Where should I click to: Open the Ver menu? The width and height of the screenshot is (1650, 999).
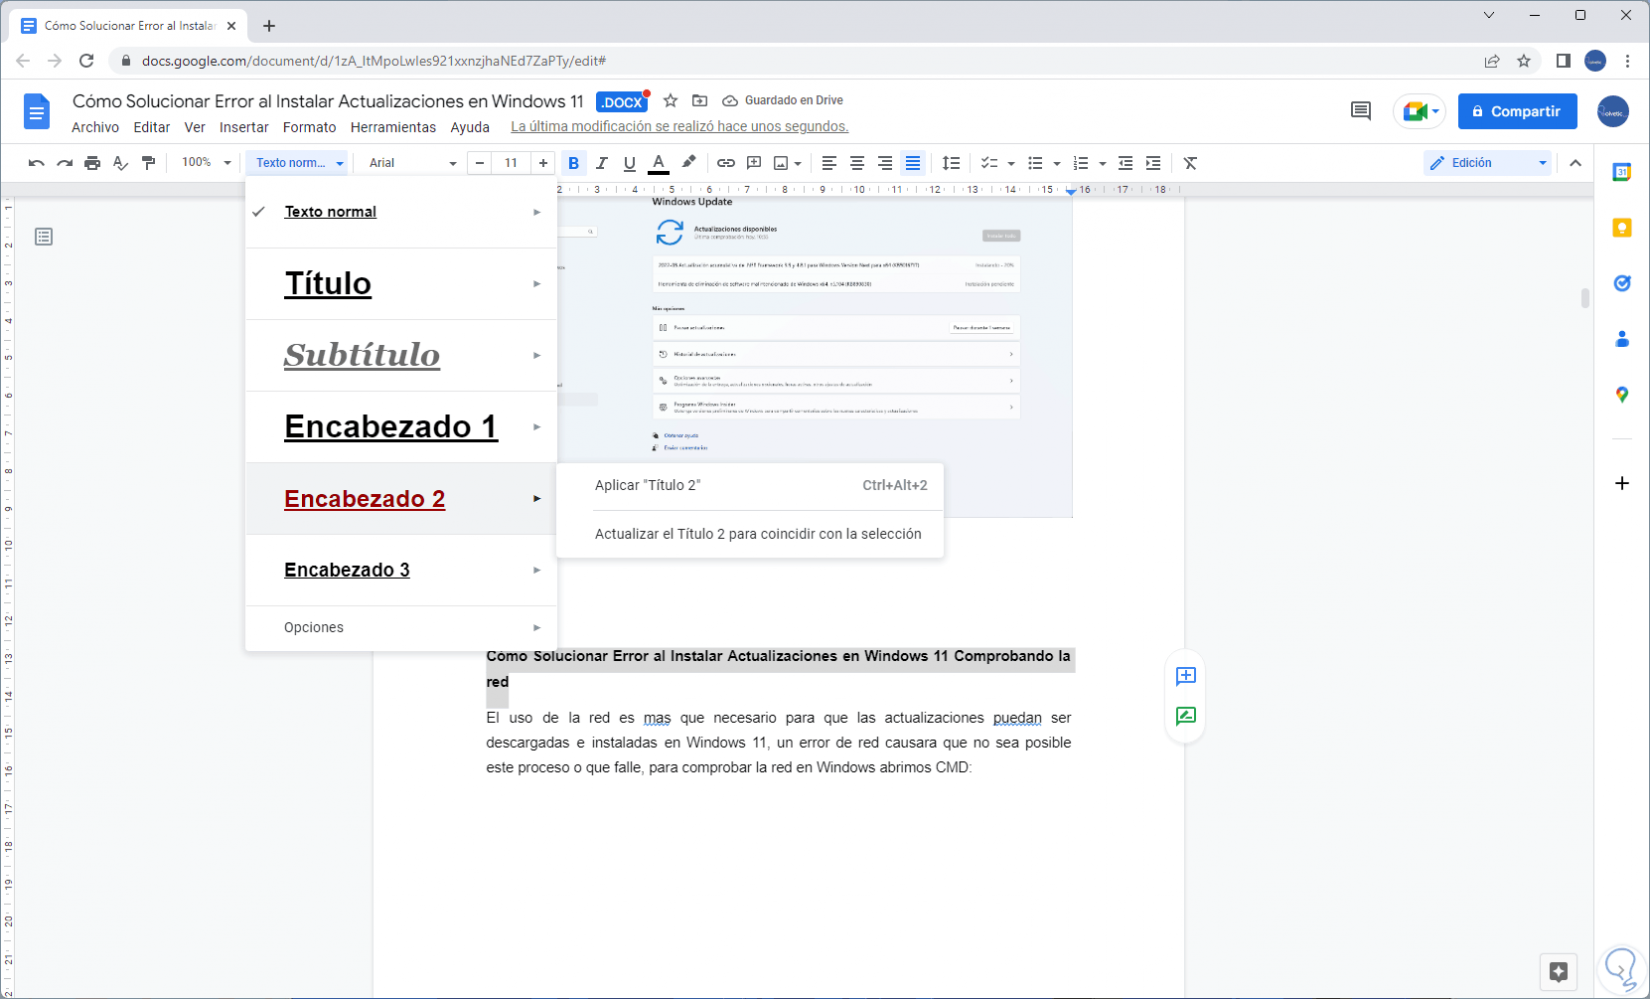point(195,127)
